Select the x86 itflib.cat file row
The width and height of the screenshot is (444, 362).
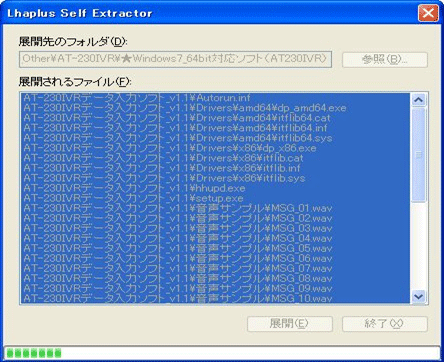point(215,158)
